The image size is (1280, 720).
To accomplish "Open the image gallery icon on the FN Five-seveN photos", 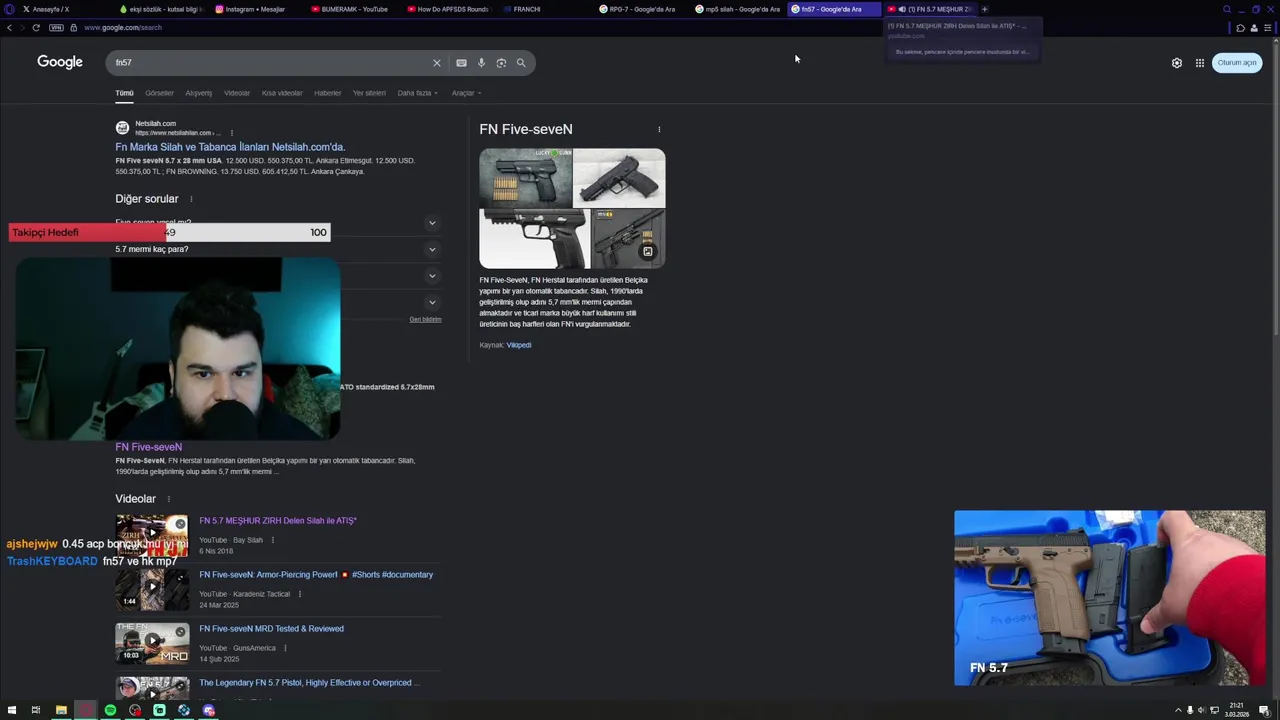I will pyautogui.click(x=647, y=252).
